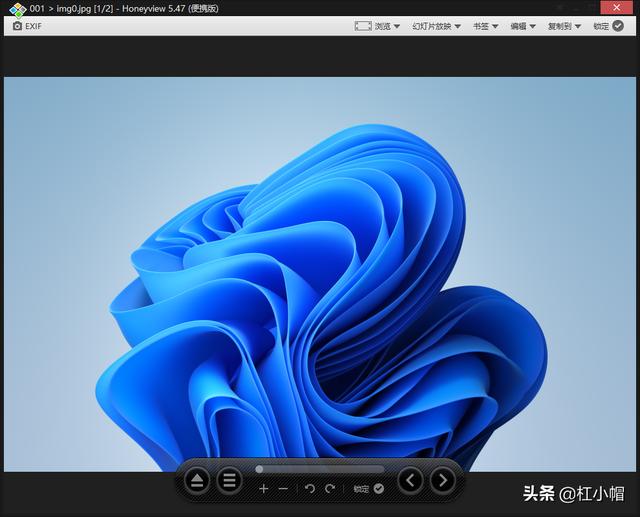
Task: Open the 书签 bookmarks dropdown
Action: (x=485, y=26)
